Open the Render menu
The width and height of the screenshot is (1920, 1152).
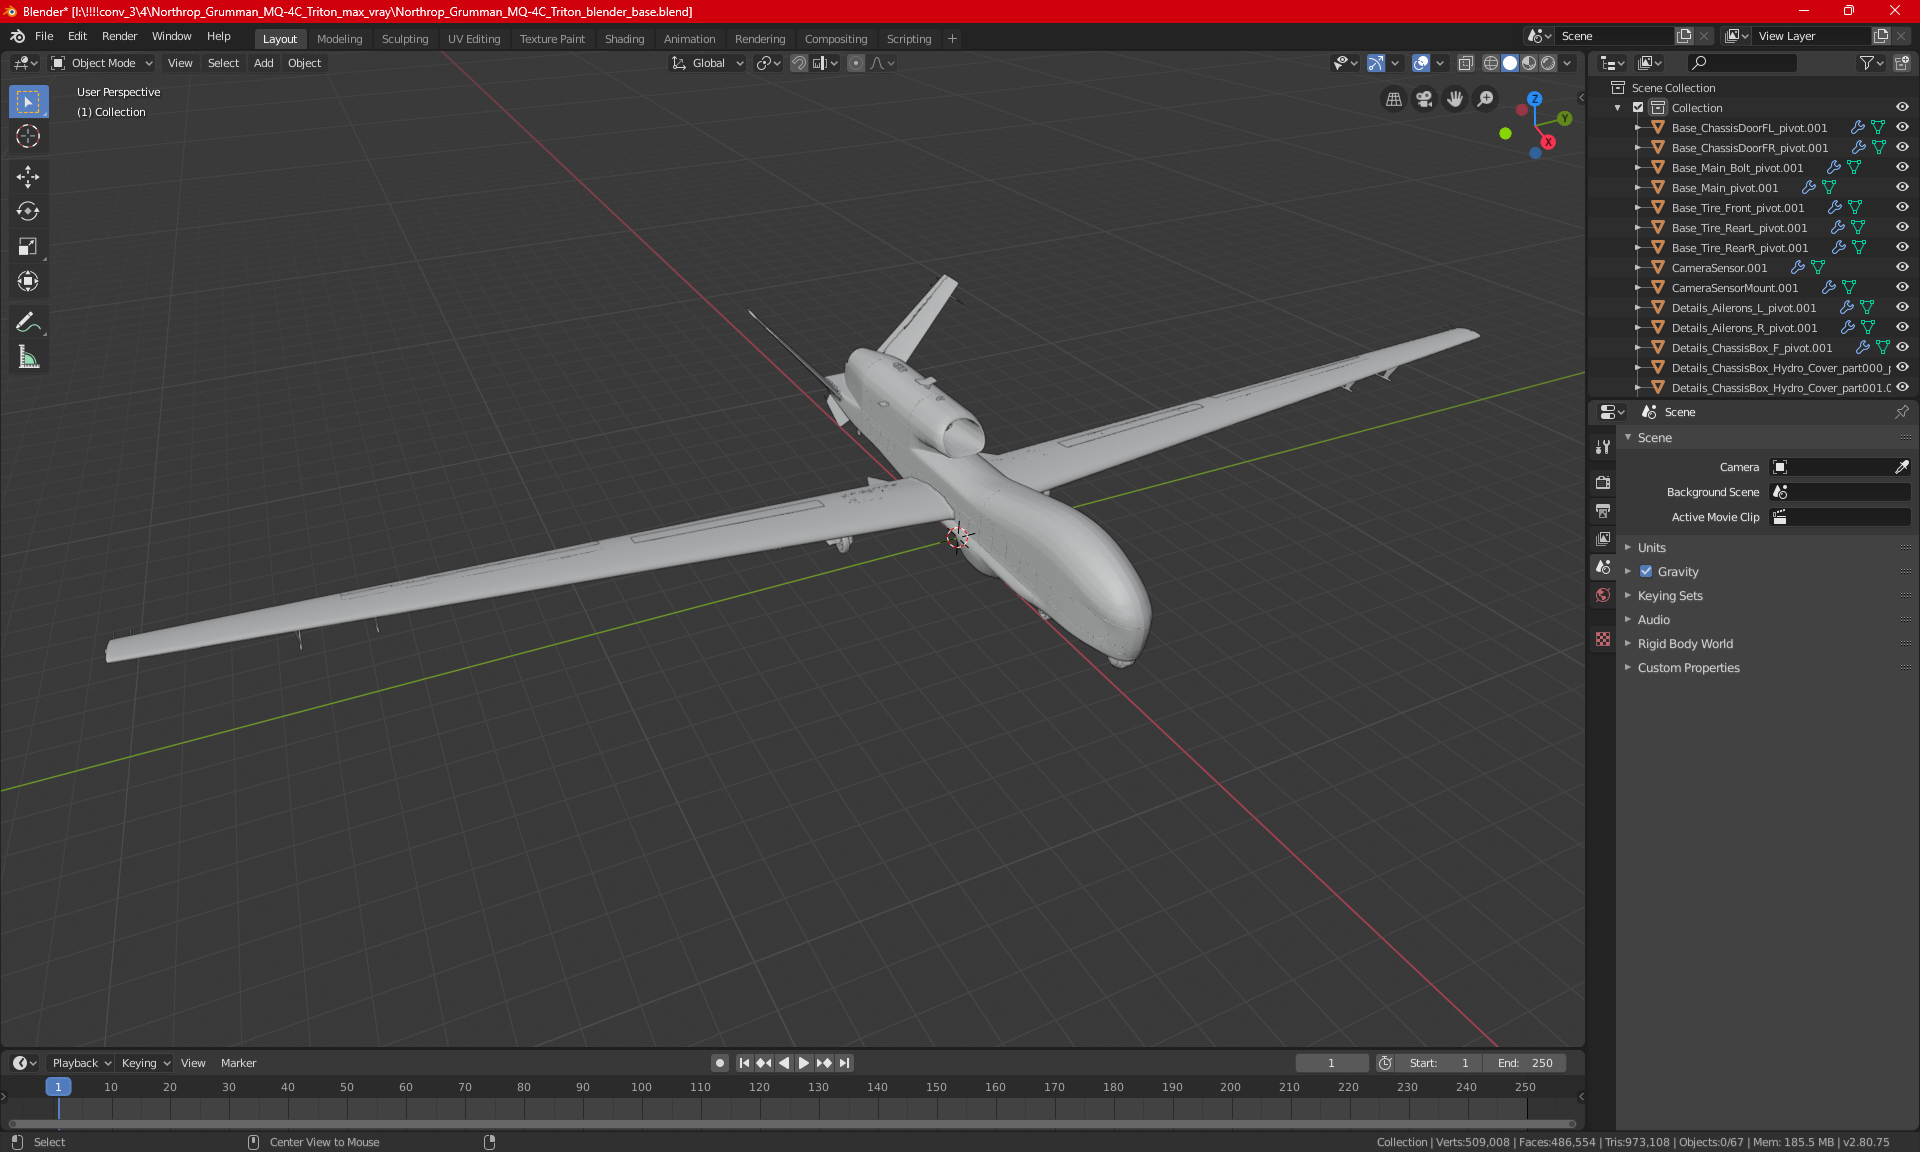click(119, 36)
